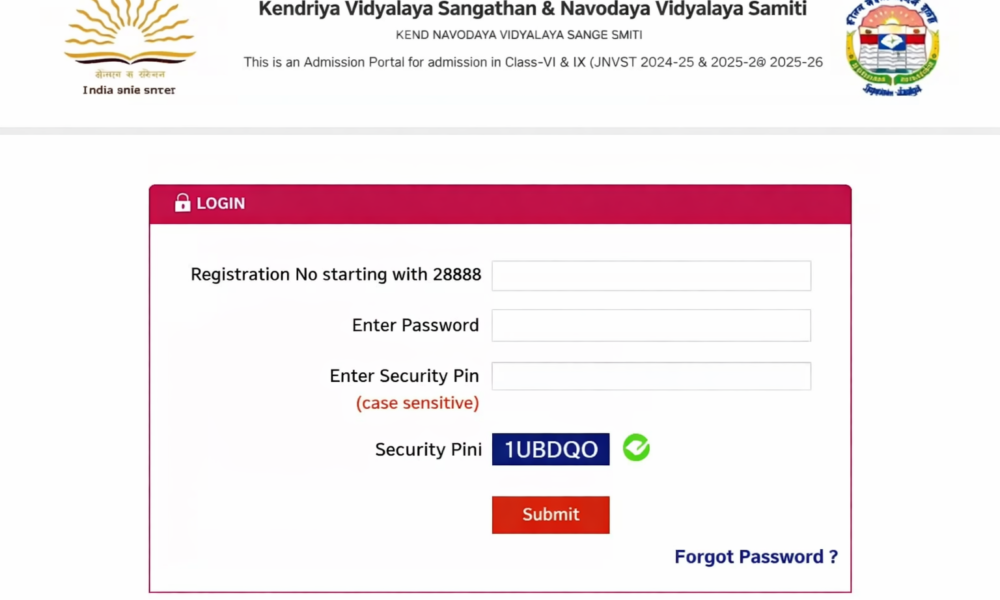Click the Kendriya Vidyalaya Sangathan page title
Viewport: 1000px width, 600px height.
pyautogui.click(x=532, y=10)
